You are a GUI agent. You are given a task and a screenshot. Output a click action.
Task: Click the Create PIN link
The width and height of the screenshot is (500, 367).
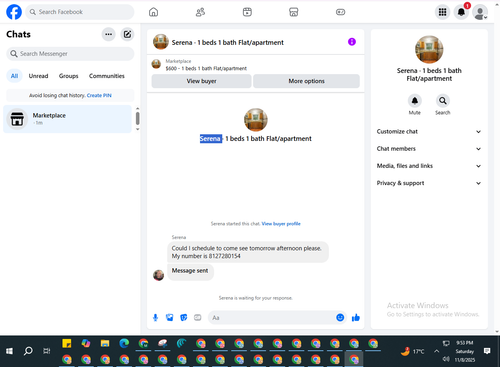tap(99, 95)
